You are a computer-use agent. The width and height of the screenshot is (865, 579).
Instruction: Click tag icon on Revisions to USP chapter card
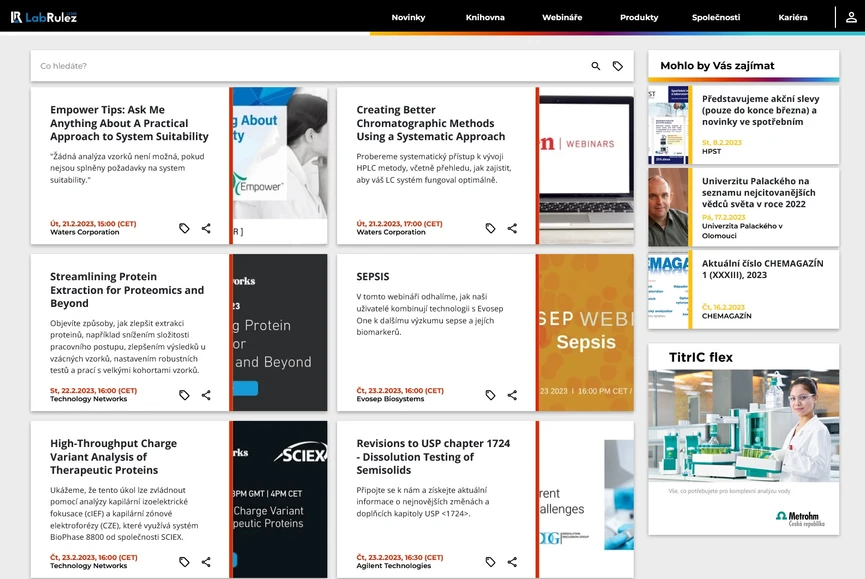[x=490, y=562]
